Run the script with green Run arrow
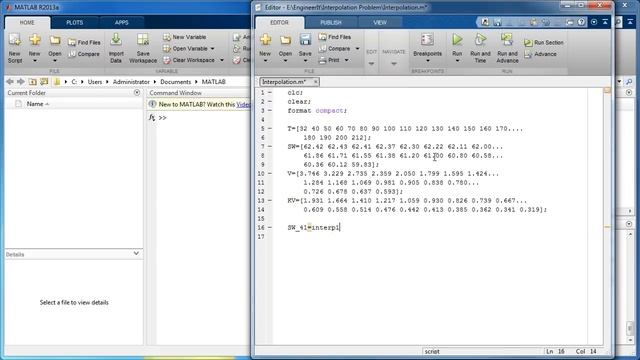The width and height of the screenshot is (640, 360). pyautogui.click(x=457, y=40)
